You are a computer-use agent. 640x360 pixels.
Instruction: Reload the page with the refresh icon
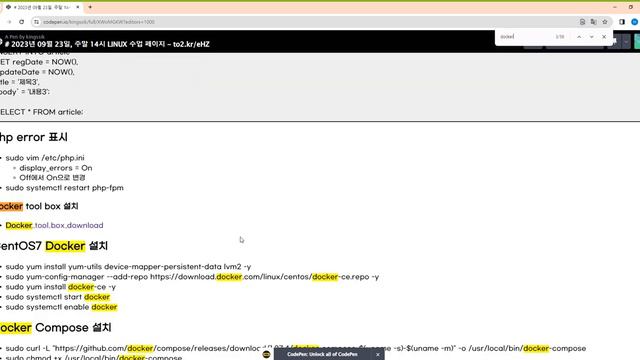click(22, 22)
